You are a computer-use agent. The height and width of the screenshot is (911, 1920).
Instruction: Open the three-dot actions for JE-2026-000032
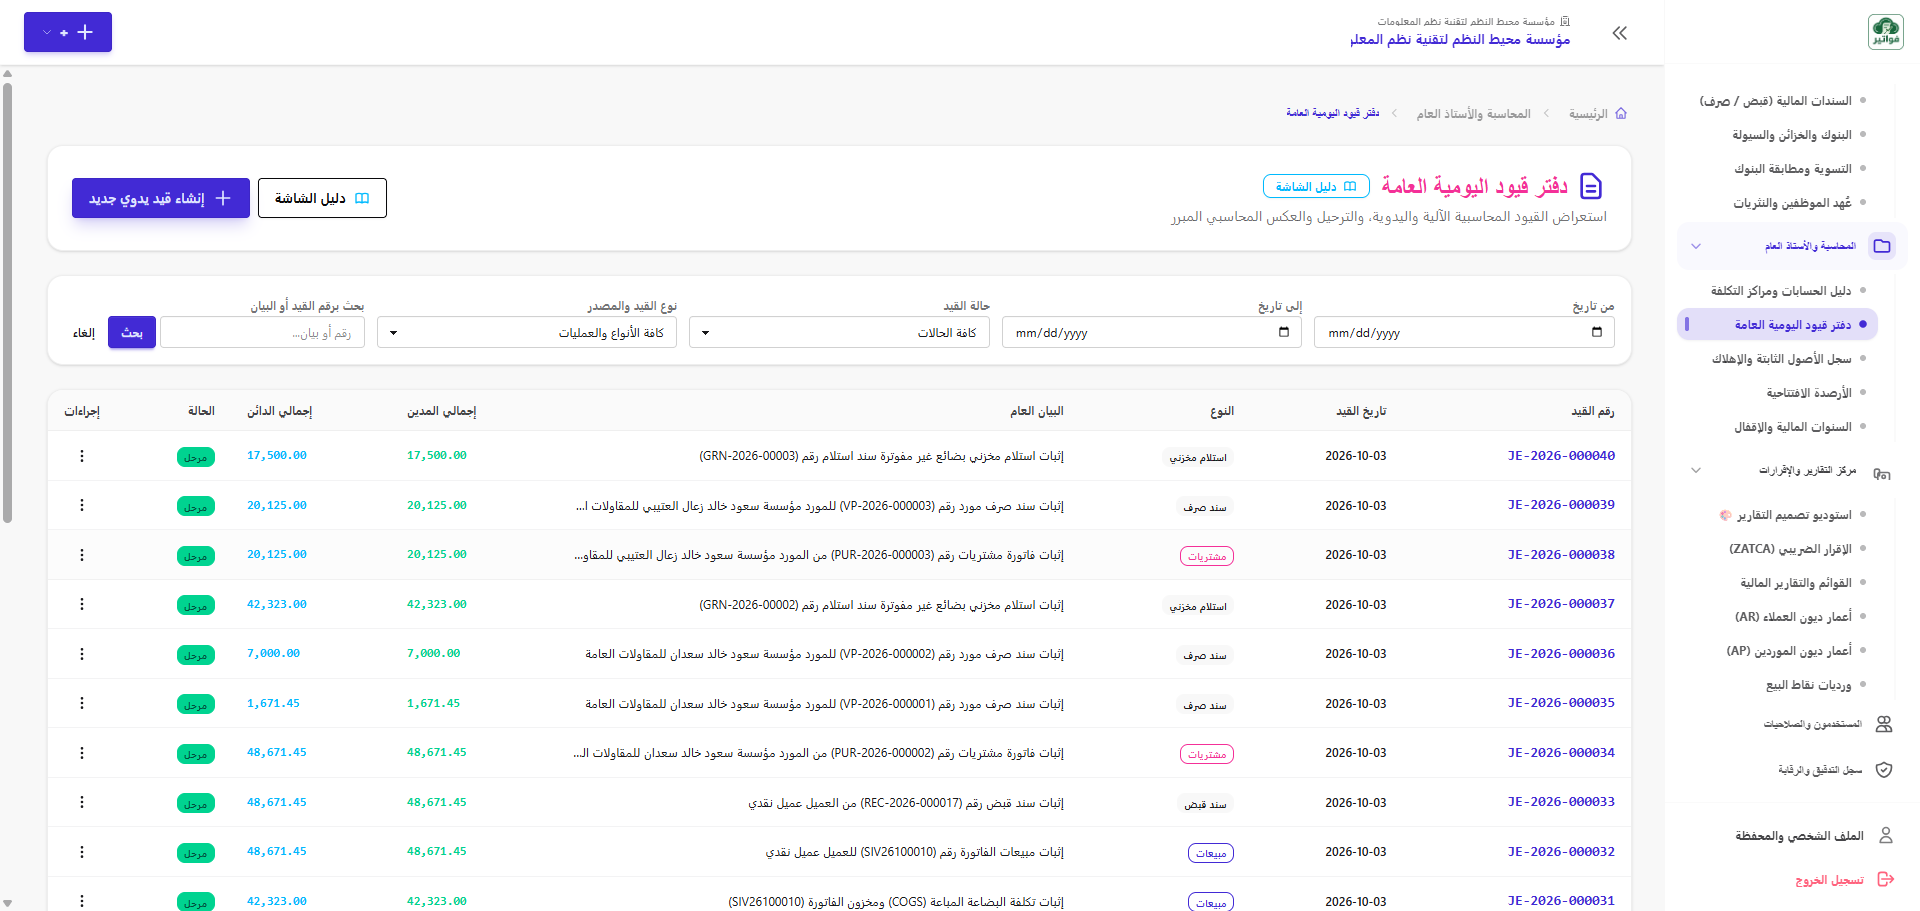(x=82, y=852)
